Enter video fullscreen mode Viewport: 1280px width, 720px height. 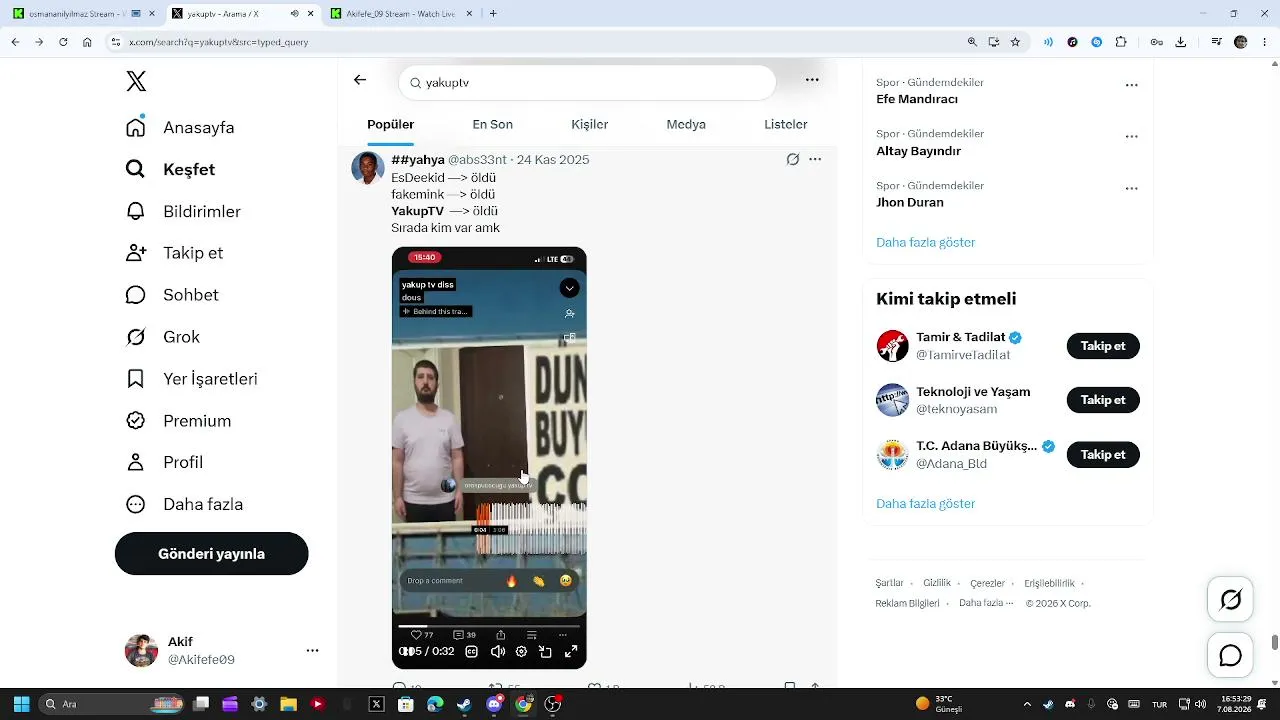571,652
